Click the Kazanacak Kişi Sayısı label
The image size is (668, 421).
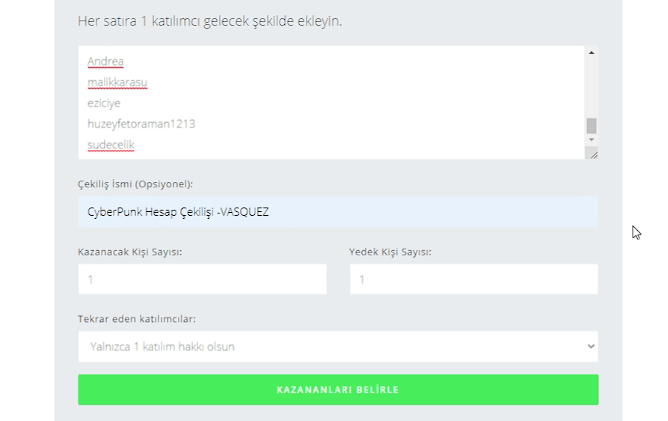click(x=130, y=252)
